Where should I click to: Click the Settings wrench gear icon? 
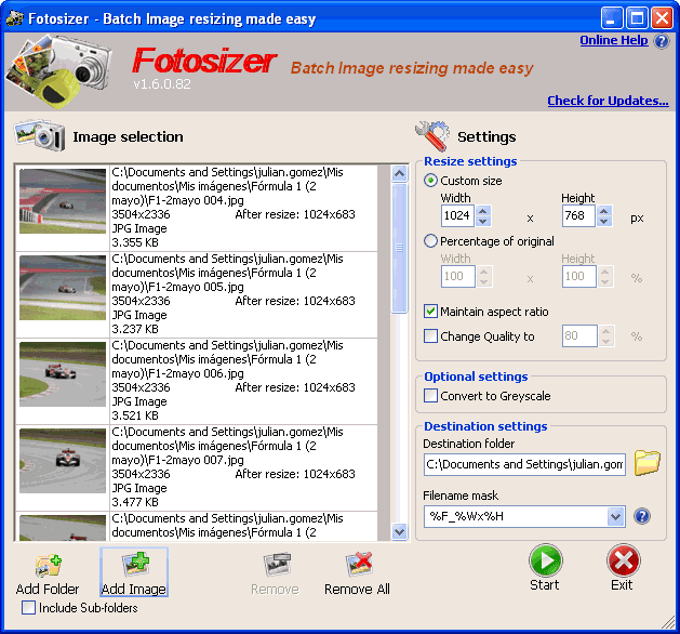[x=432, y=136]
